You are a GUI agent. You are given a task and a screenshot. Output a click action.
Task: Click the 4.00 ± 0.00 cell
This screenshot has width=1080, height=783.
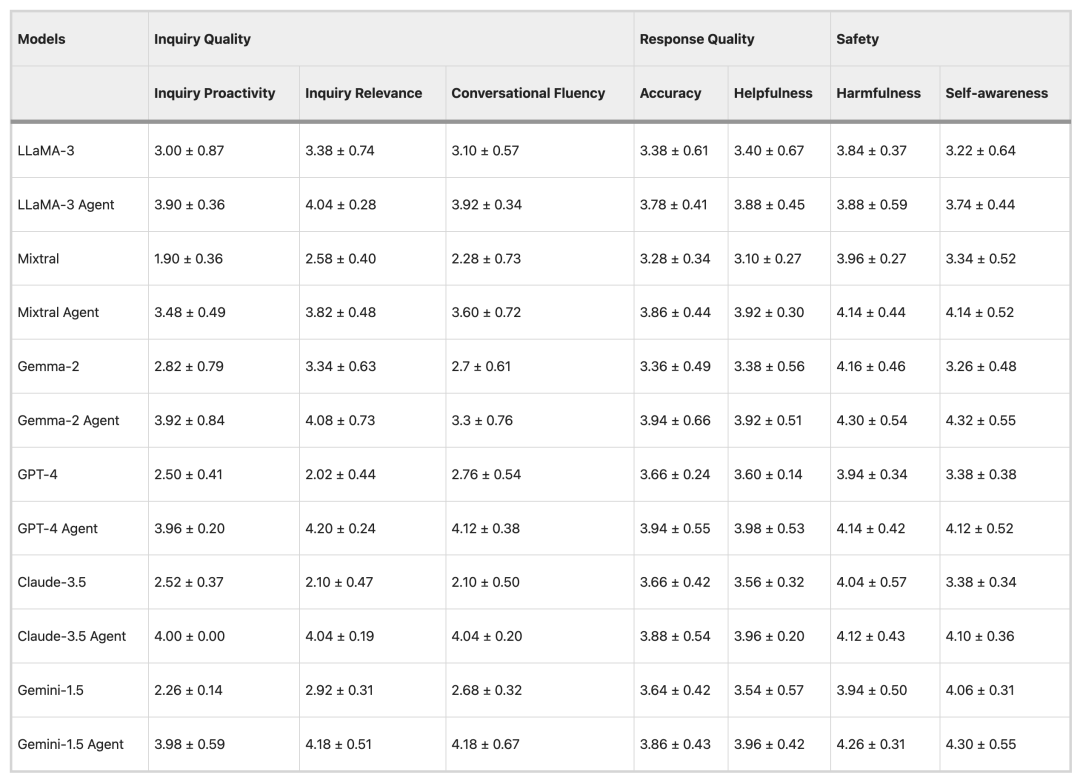[x=189, y=637]
